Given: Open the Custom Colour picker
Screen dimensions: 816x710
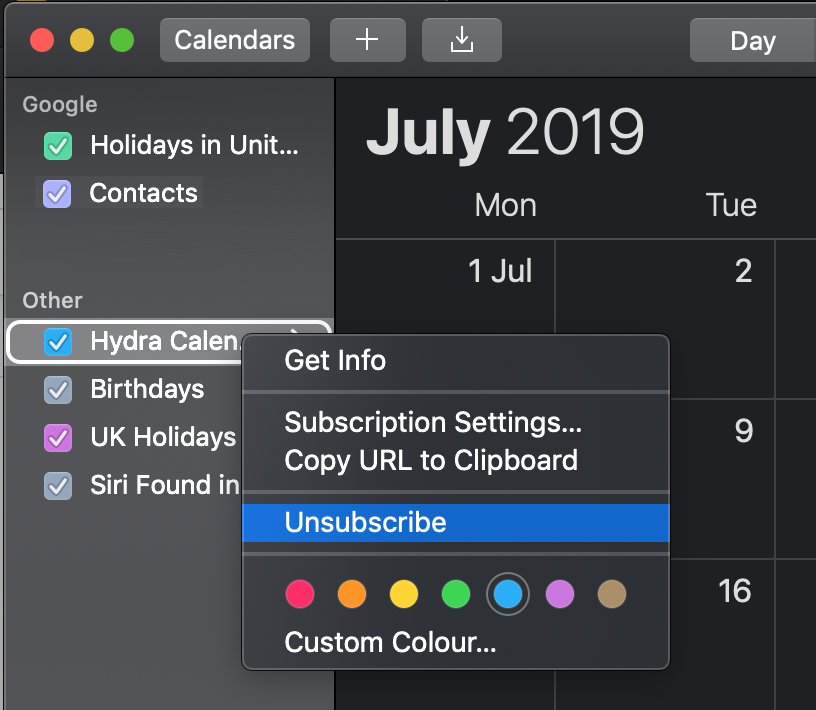Looking at the screenshot, I should pyautogui.click(x=390, y=642).
